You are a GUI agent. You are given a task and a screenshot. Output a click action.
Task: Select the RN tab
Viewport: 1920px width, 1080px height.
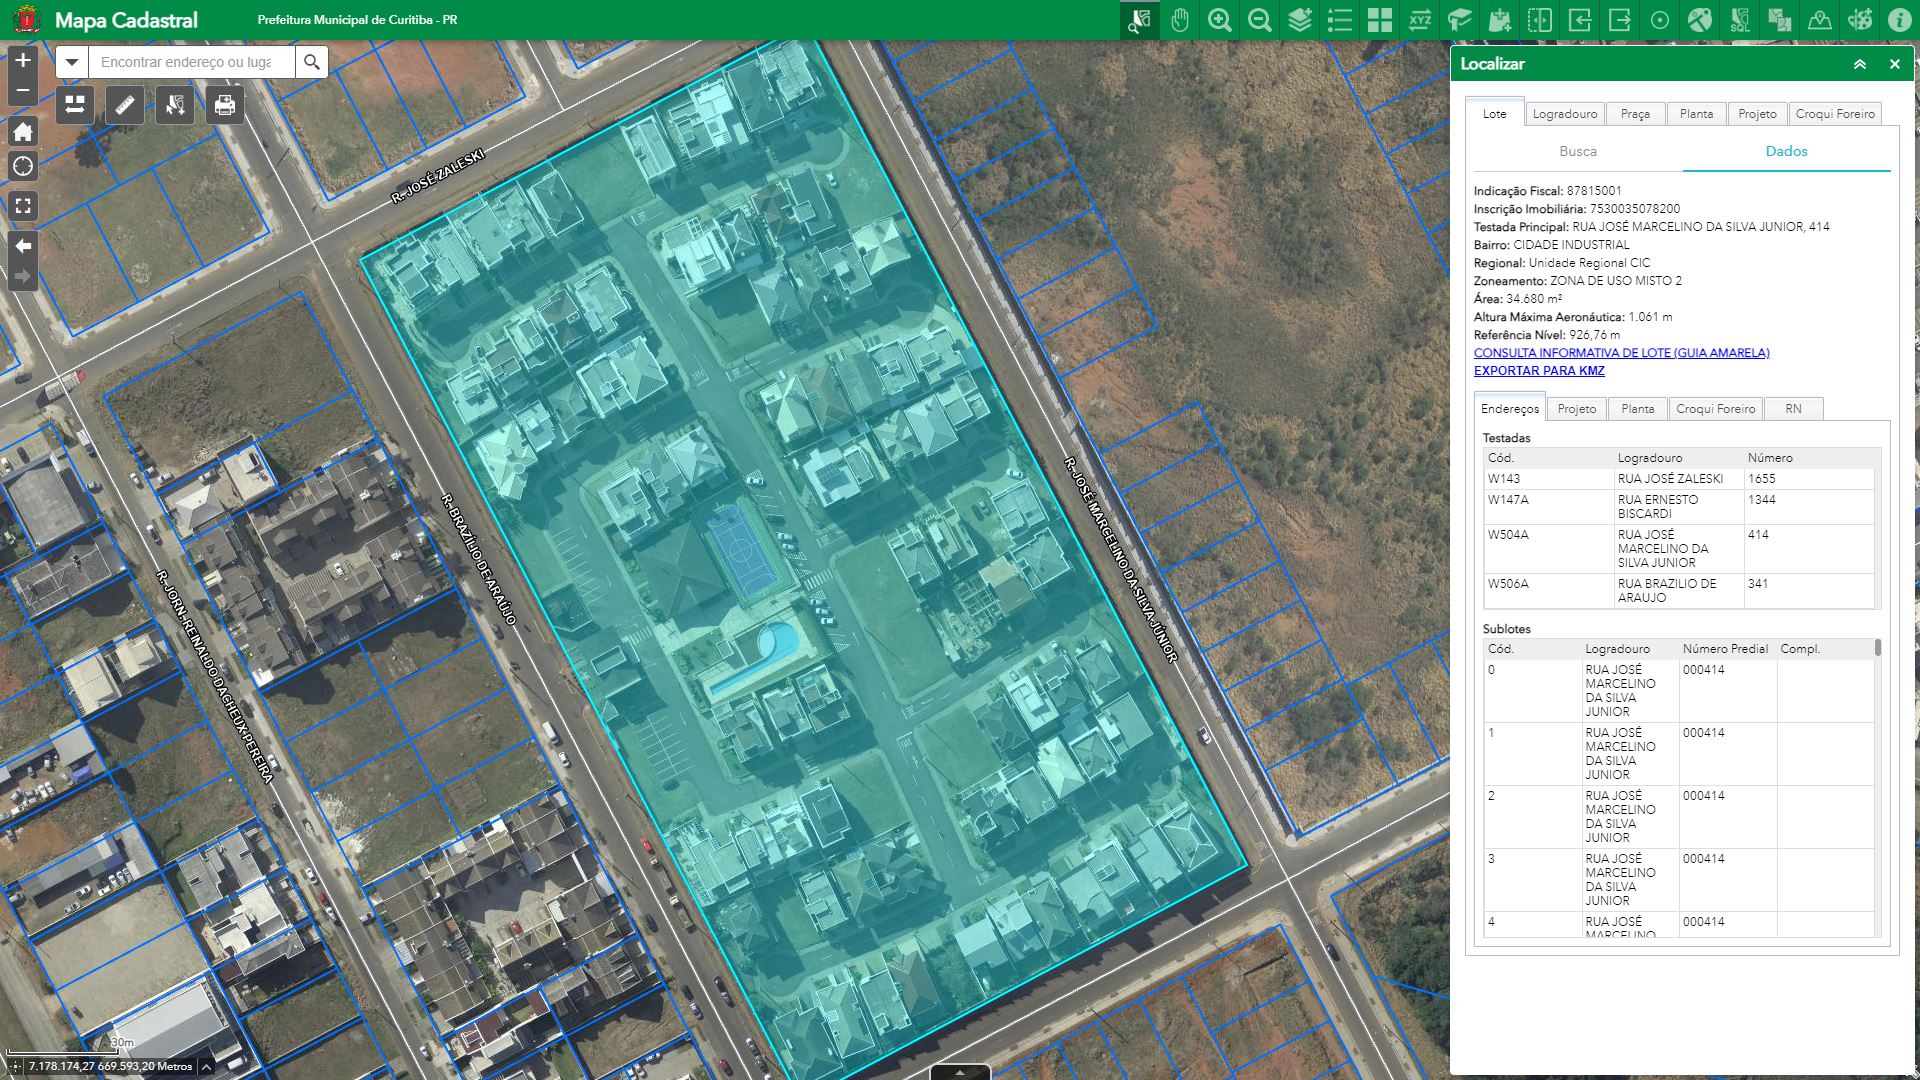(x=1793, y=408)
